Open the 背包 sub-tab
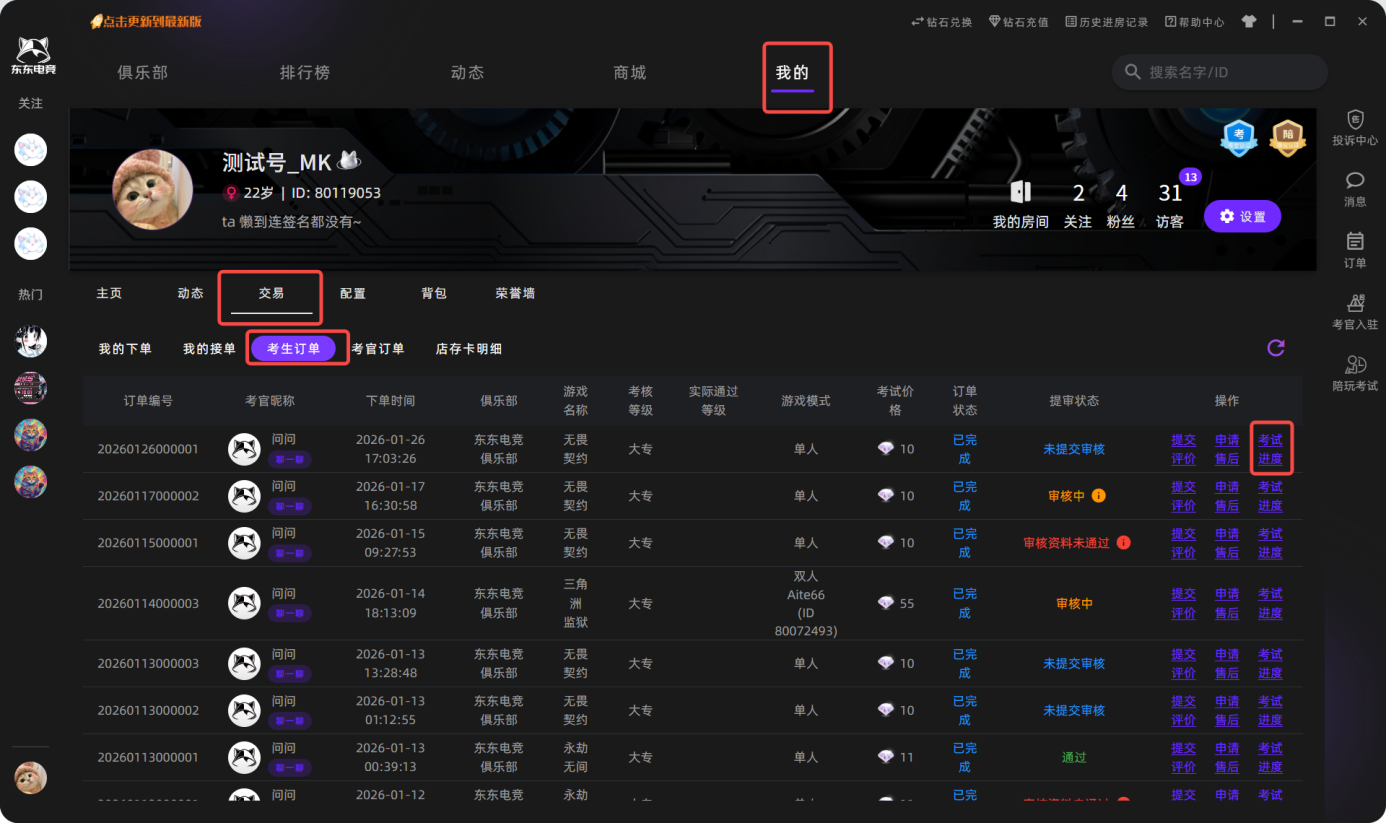This screenshot has width=1386, height=823. 434,293
